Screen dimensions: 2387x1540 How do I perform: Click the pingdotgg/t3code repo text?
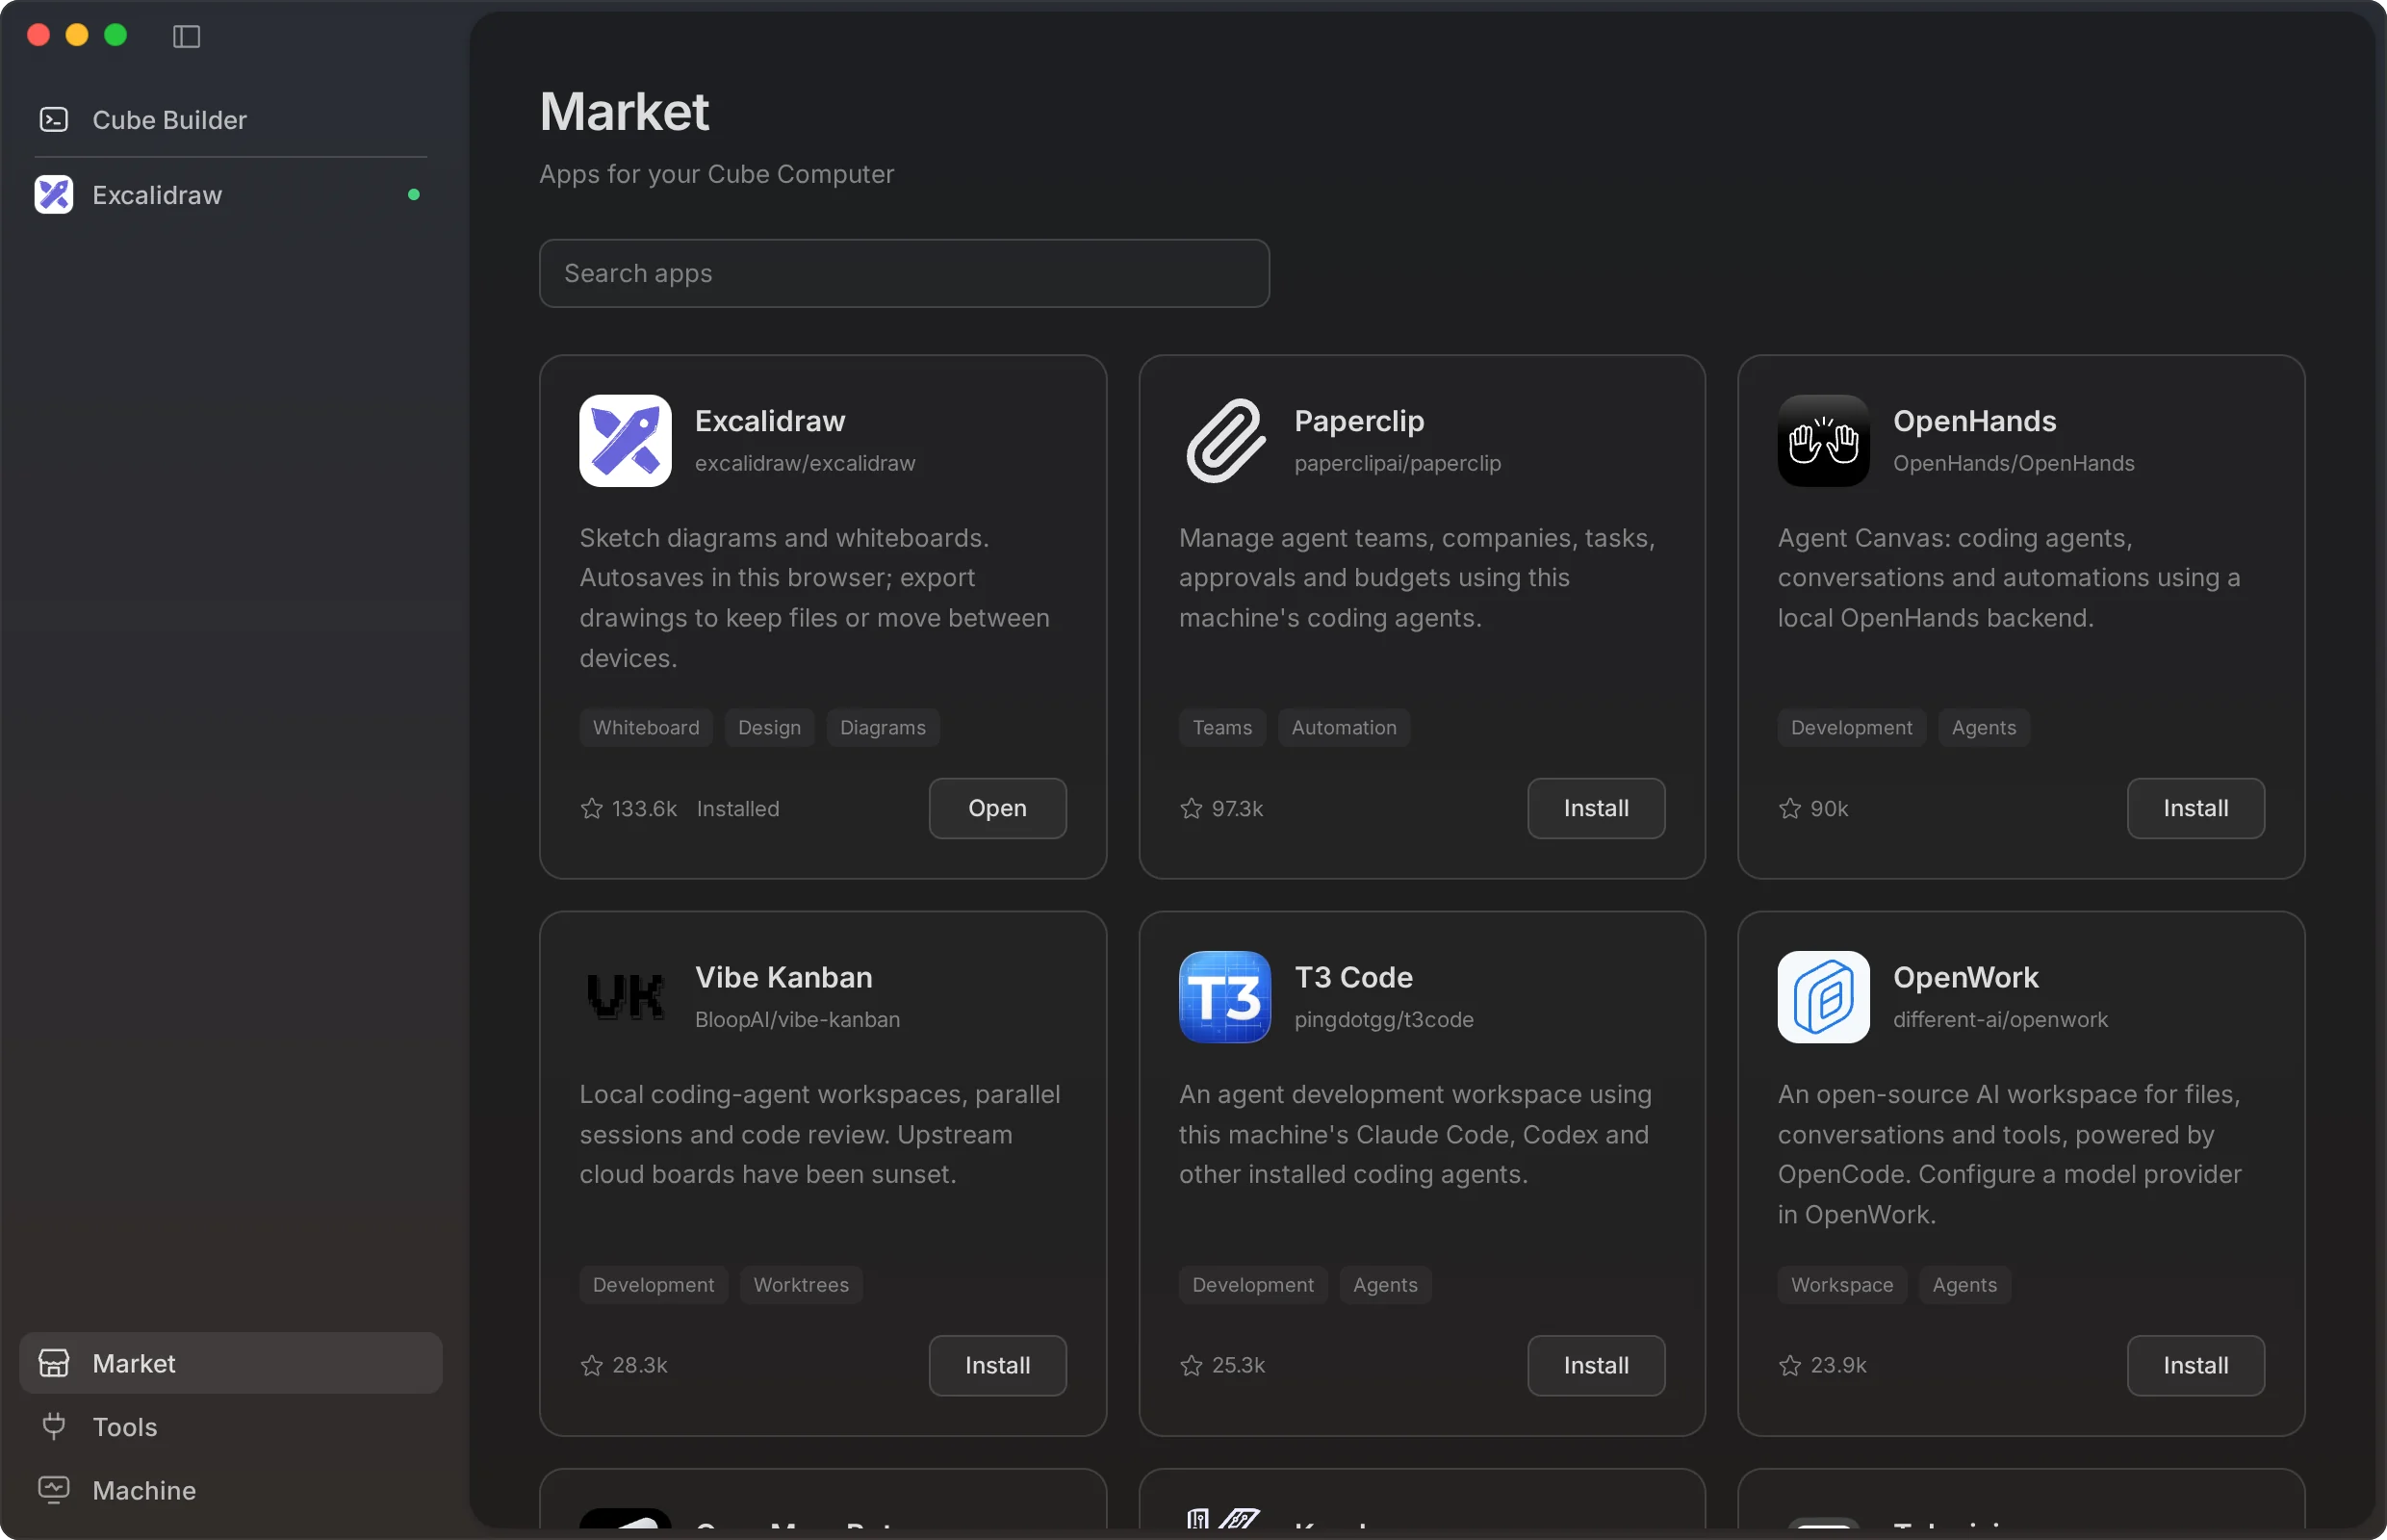point(1384,1019)
